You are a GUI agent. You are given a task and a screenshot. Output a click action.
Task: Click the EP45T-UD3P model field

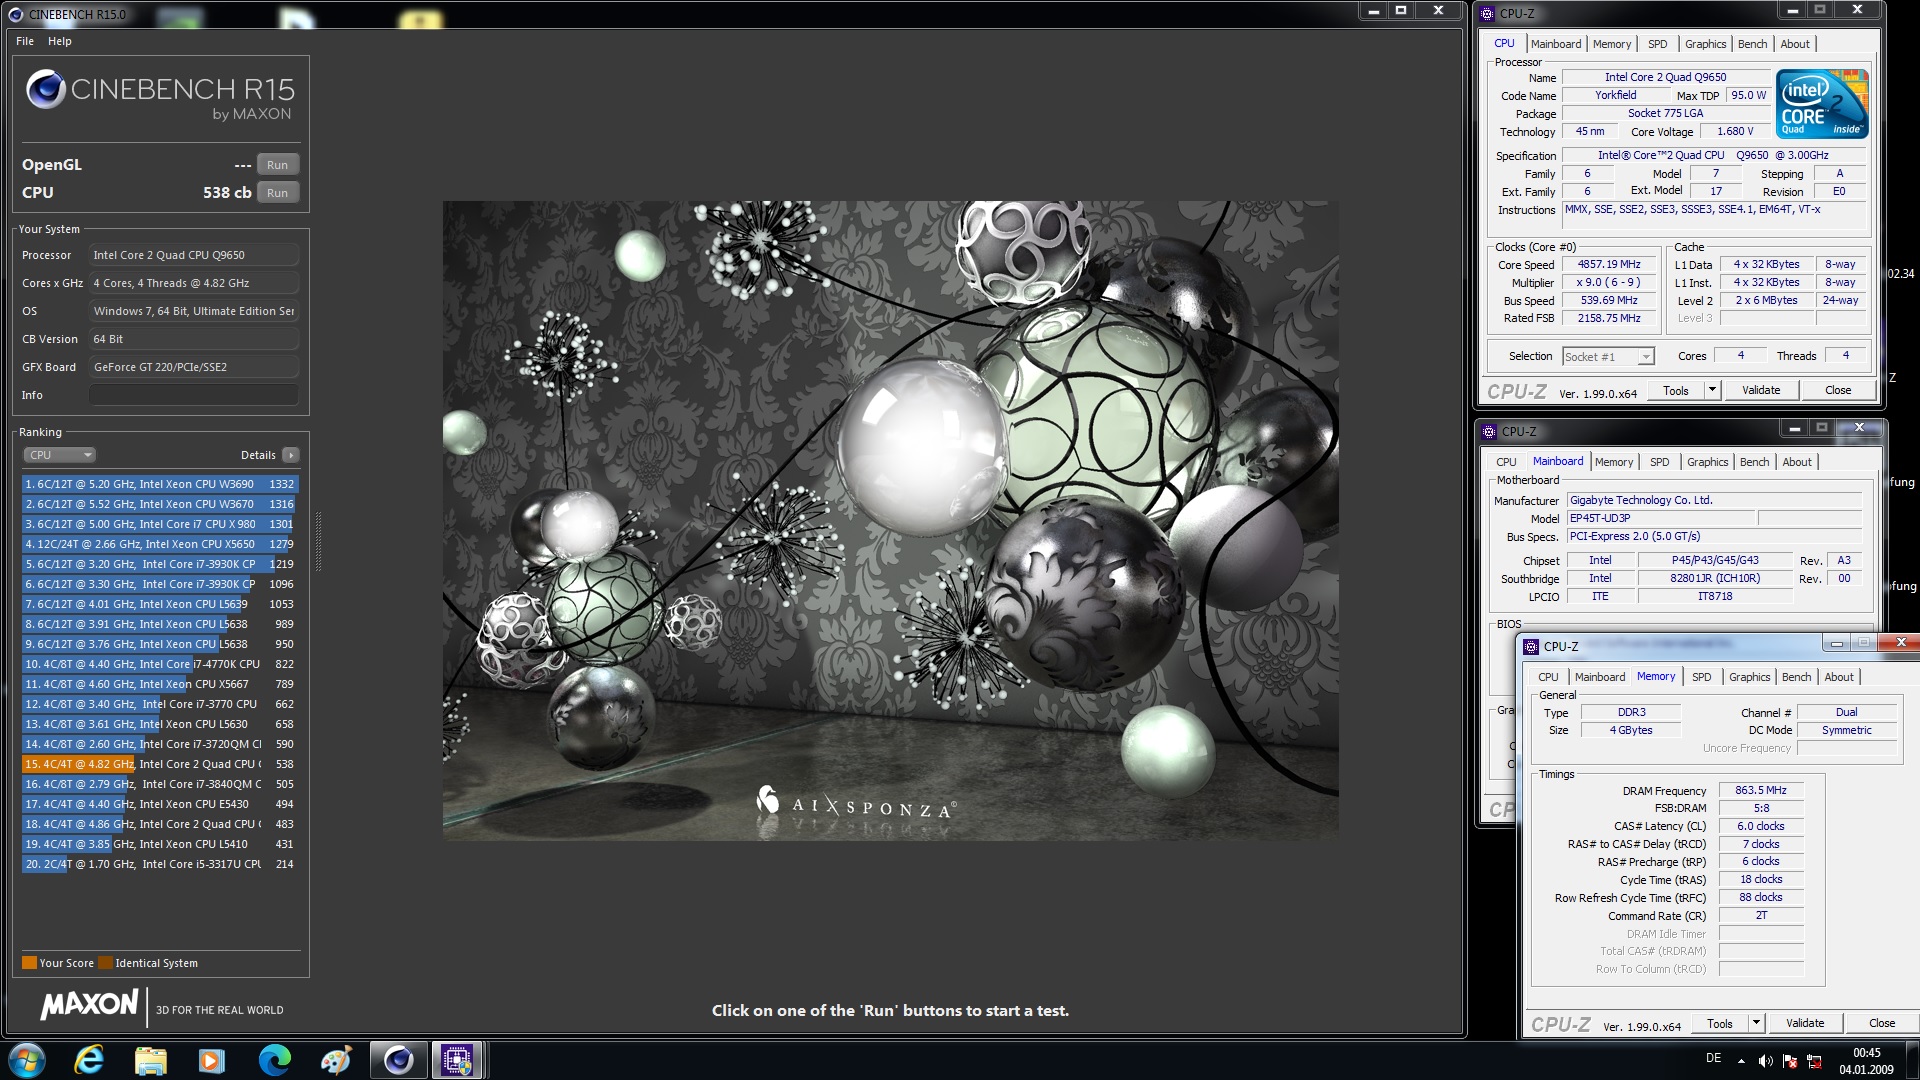(1661, 519)
